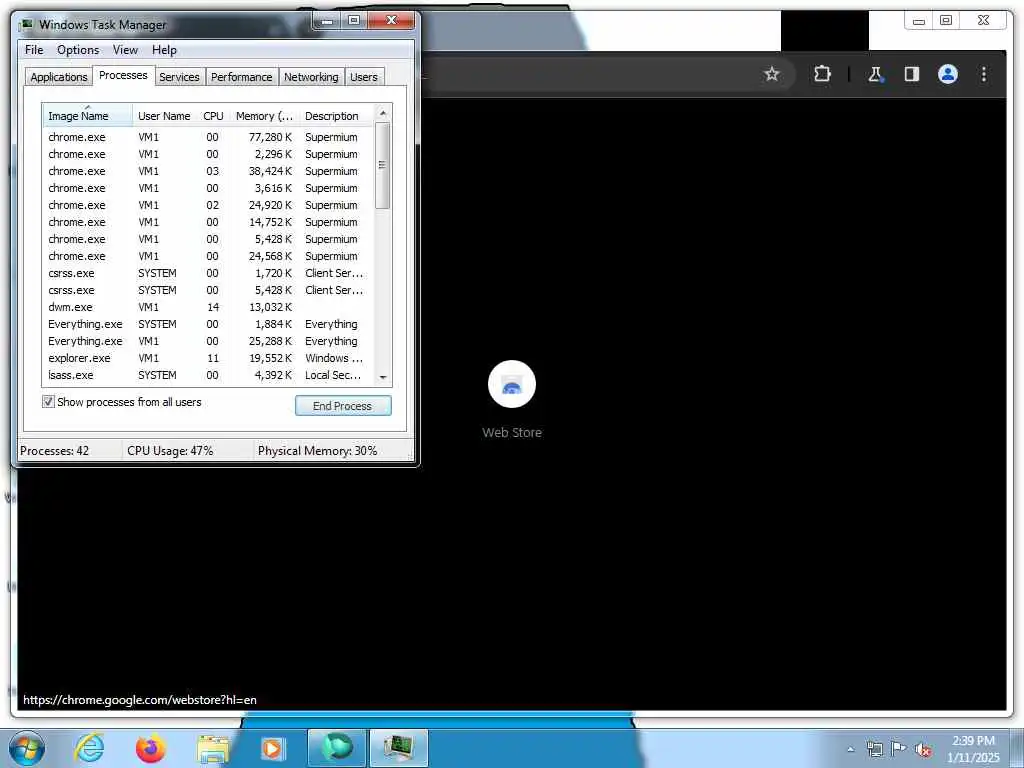The height and width of the screenshot is (768, 1024).
Task: Sort by User Name column header
Action: point(164,116)
